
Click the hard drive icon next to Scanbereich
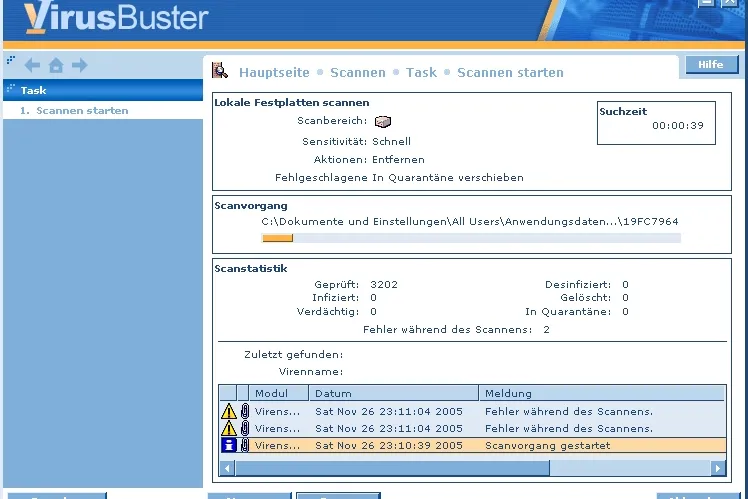click(x=383, y=122)
